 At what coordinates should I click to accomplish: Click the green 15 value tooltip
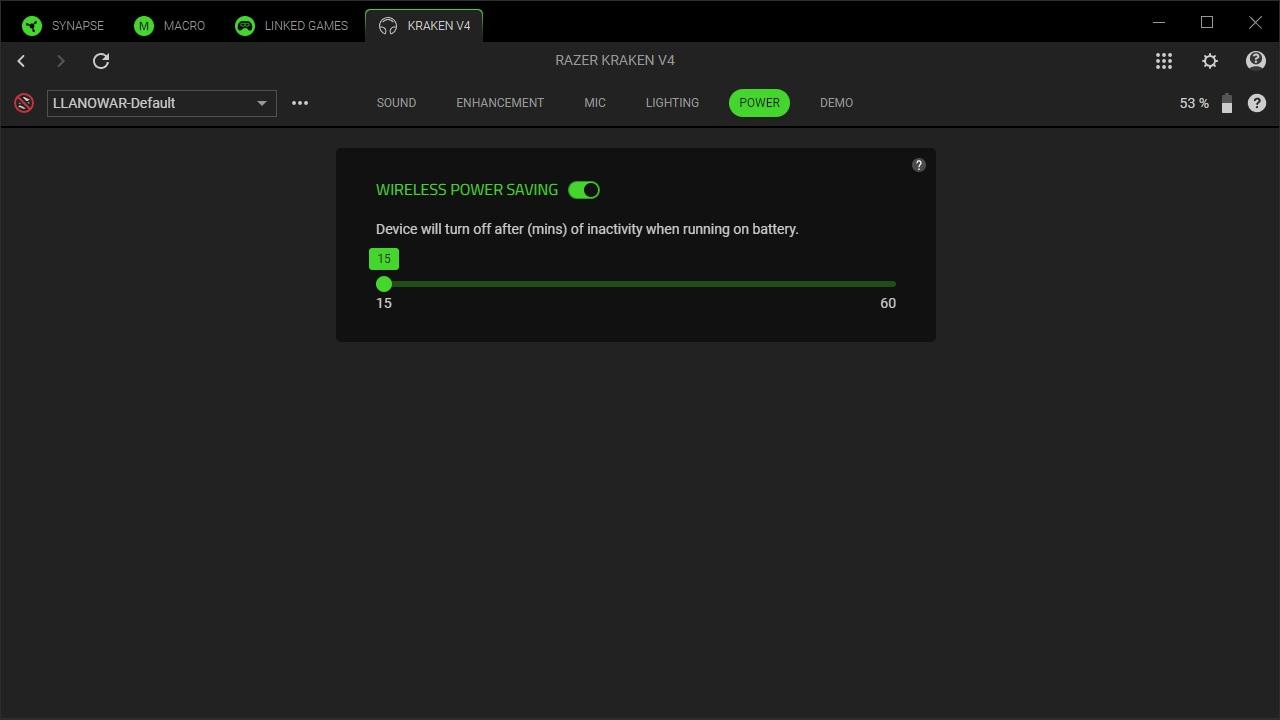point(384,259)
